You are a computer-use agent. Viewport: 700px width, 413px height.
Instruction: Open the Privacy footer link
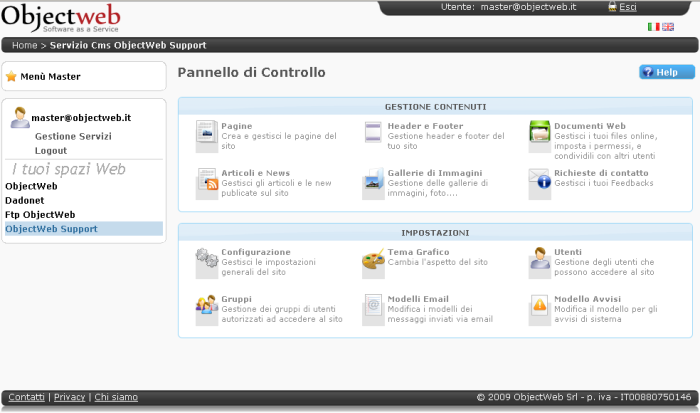[69, 397]
